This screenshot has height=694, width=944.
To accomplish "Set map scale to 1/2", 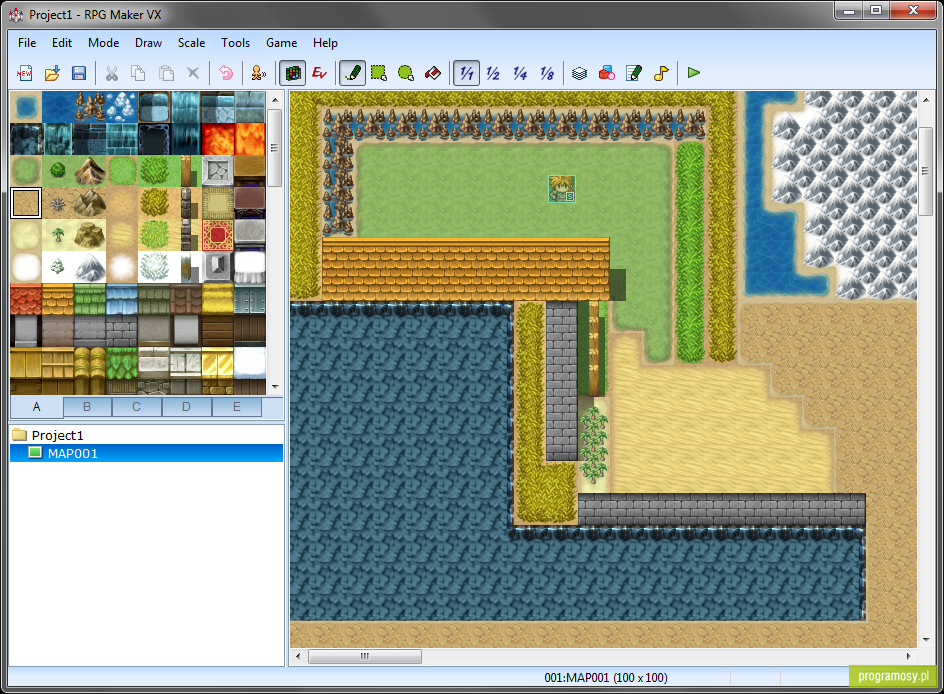I will pyautogui.click(x=493, y=73).
